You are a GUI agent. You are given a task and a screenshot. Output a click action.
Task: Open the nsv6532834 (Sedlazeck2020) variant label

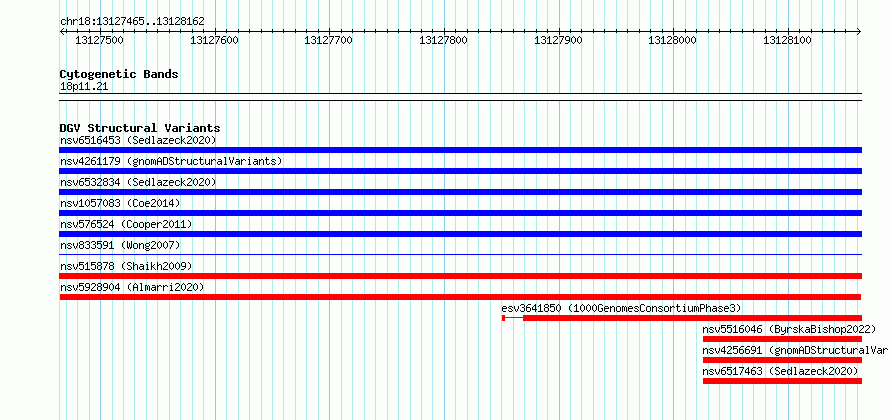click(x=138, y=182)
